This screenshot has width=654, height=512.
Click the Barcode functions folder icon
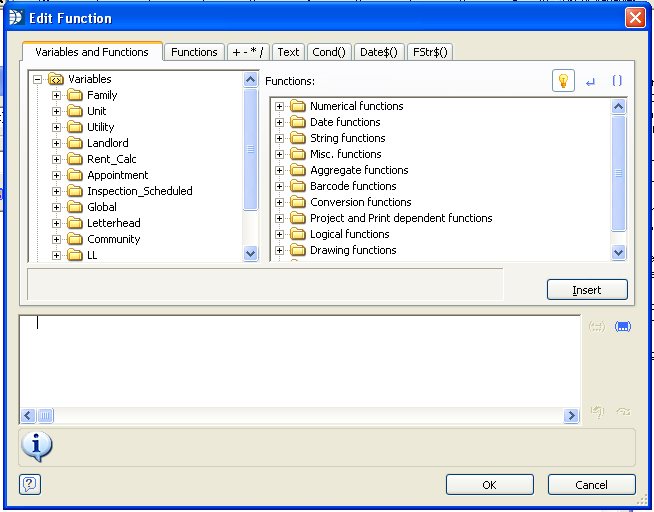click(297, 186)
